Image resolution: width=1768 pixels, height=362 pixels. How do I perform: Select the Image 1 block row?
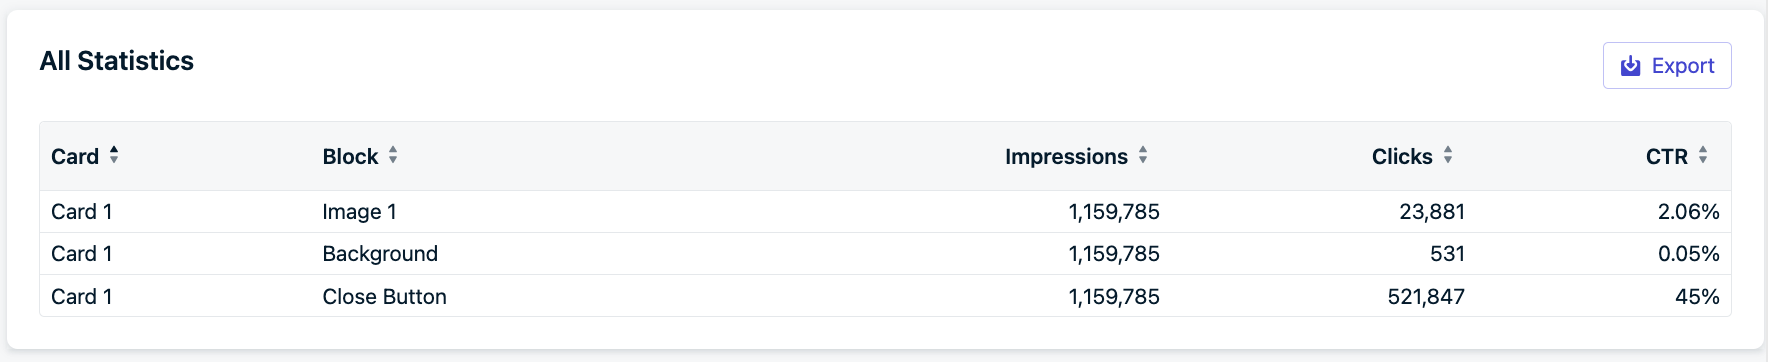click(x=885, y=212)
